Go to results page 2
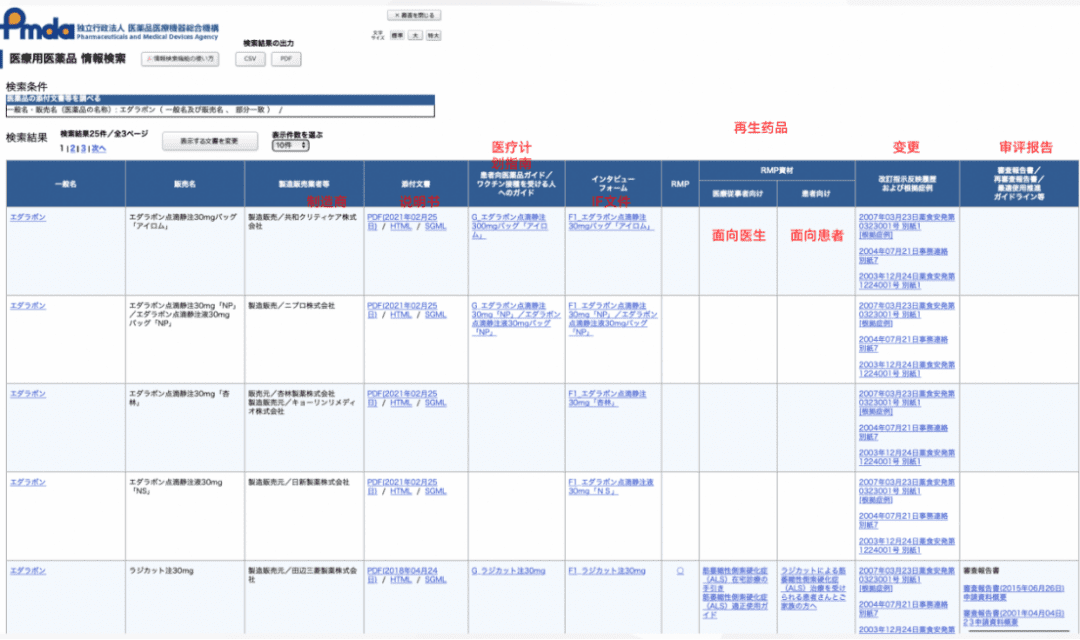 (73, 149)
